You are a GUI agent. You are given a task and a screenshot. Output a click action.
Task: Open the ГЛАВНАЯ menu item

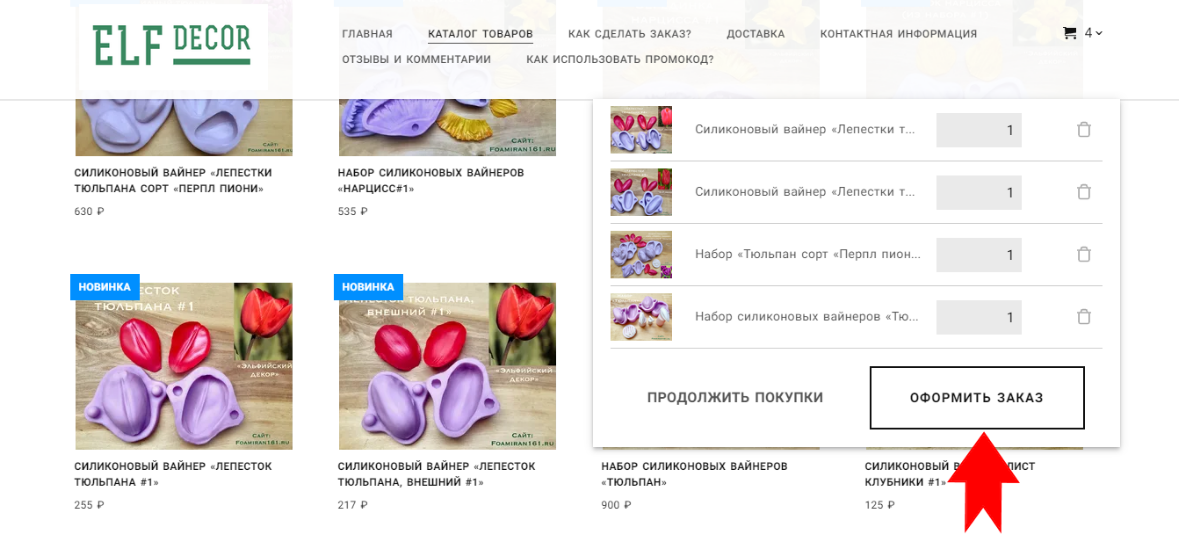[367, 34]
